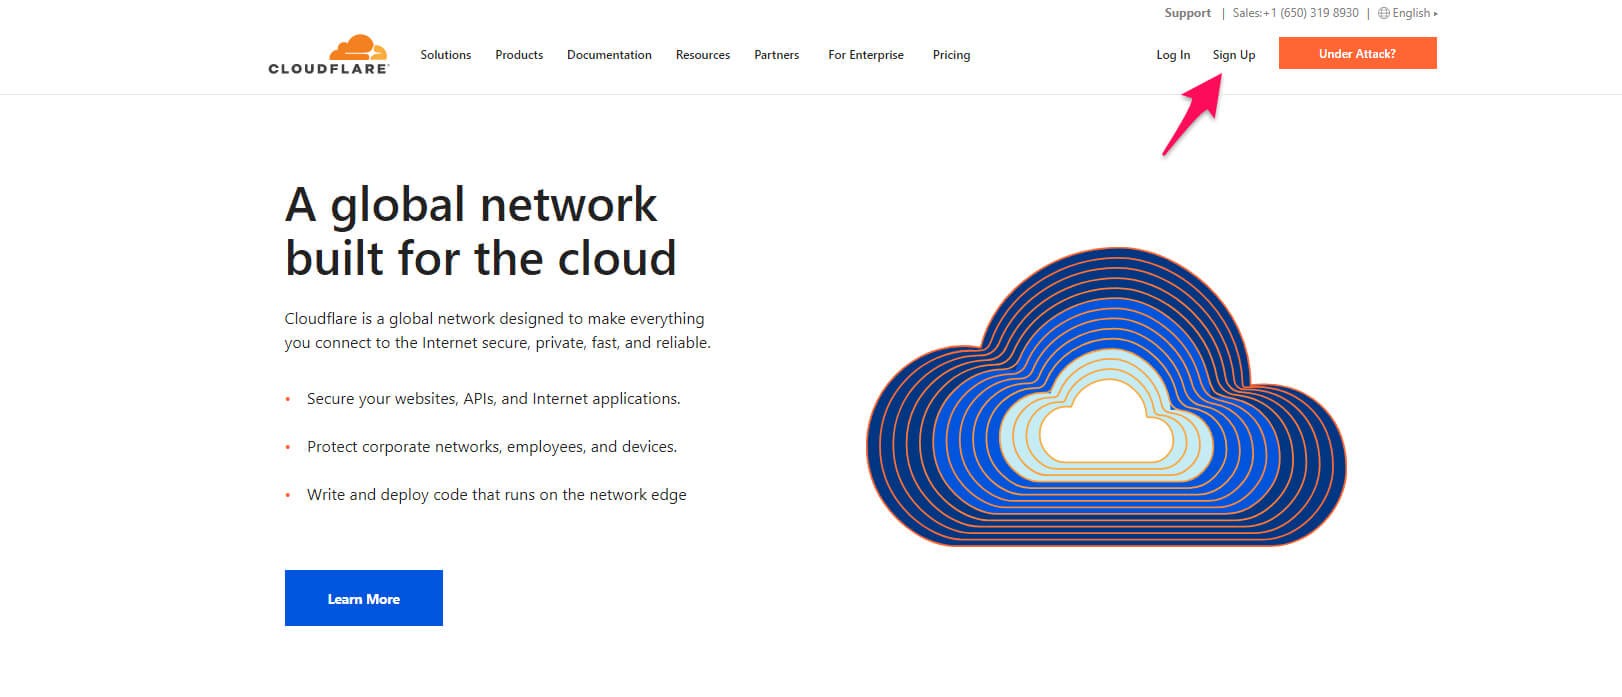The height and width of the screenshot is (697, 1622).
Task: Click the text 'Secure your websites, APIs, and Internet applications.'
Action: pyautogui.click(x=493, y=398)
